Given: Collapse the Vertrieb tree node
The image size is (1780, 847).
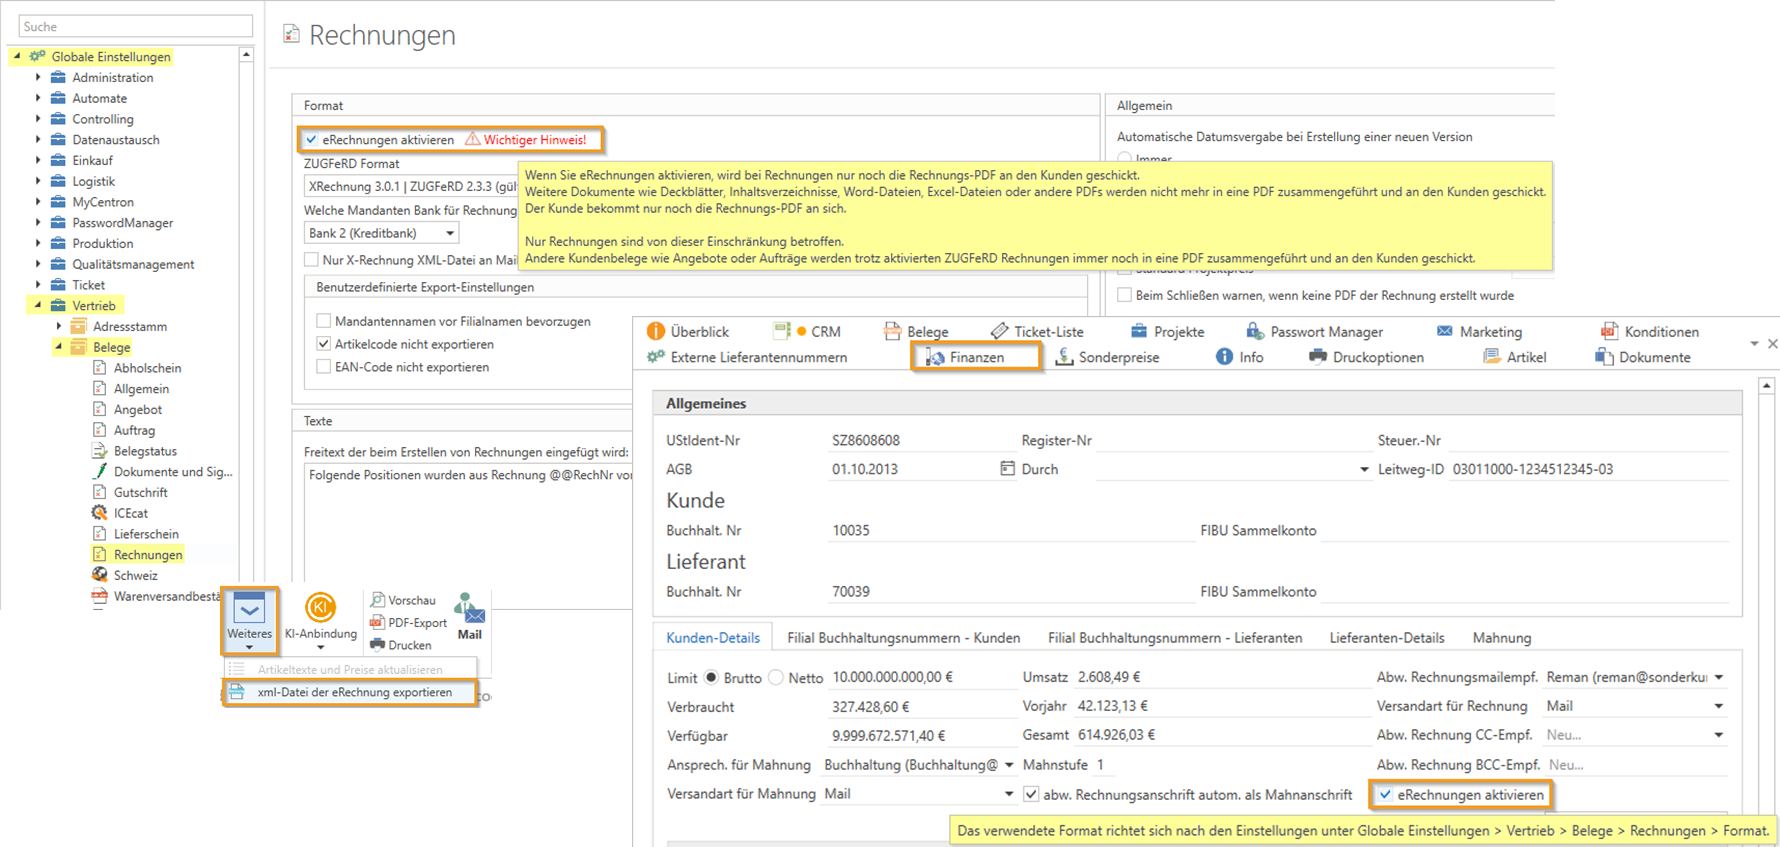Looking at the screenshot, I should (38, 305).
